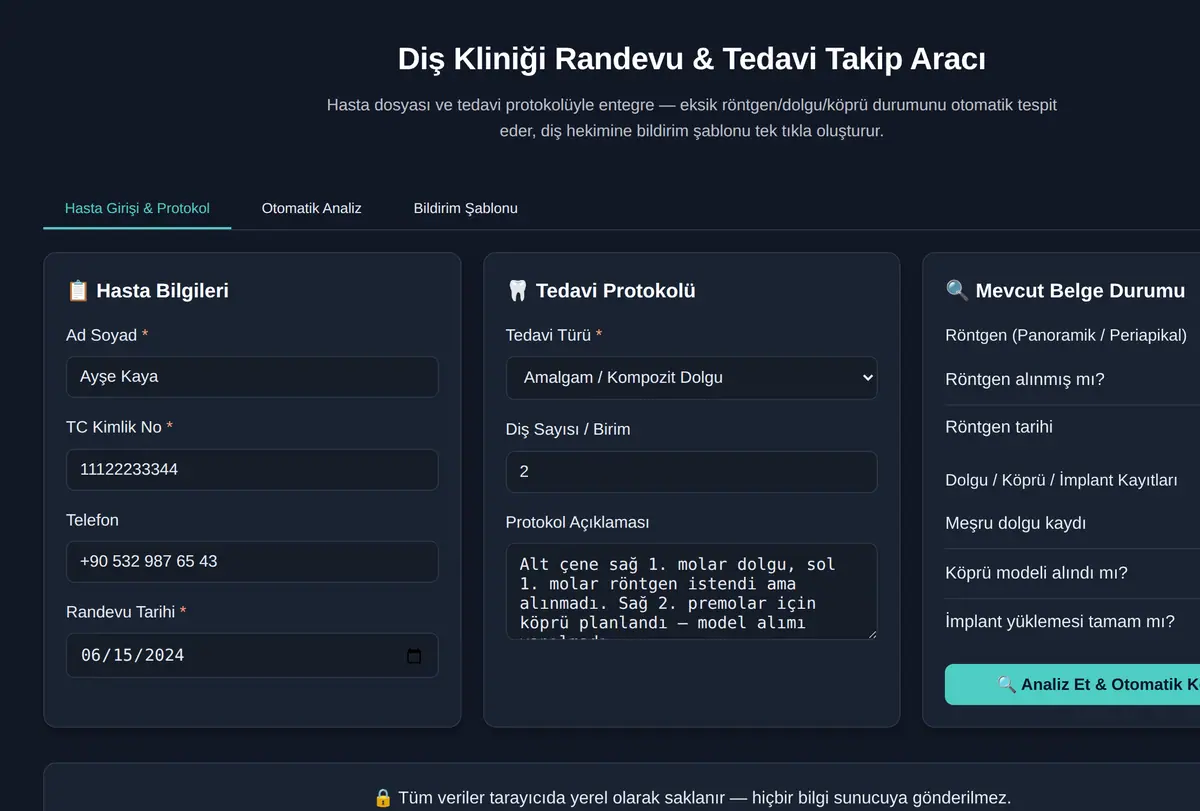Image resolution: width=1200 pixels, height=811 pixels.
Task: Click the page title 'Diş Kliniği Randevu & Tedavi Takip Aracı'
Action: 691,59
